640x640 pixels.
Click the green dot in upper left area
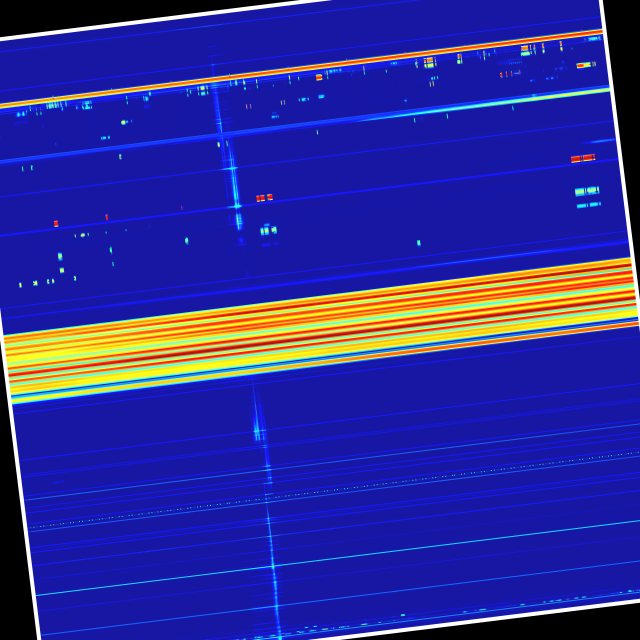pyautogui.click(x=124, y=122)
